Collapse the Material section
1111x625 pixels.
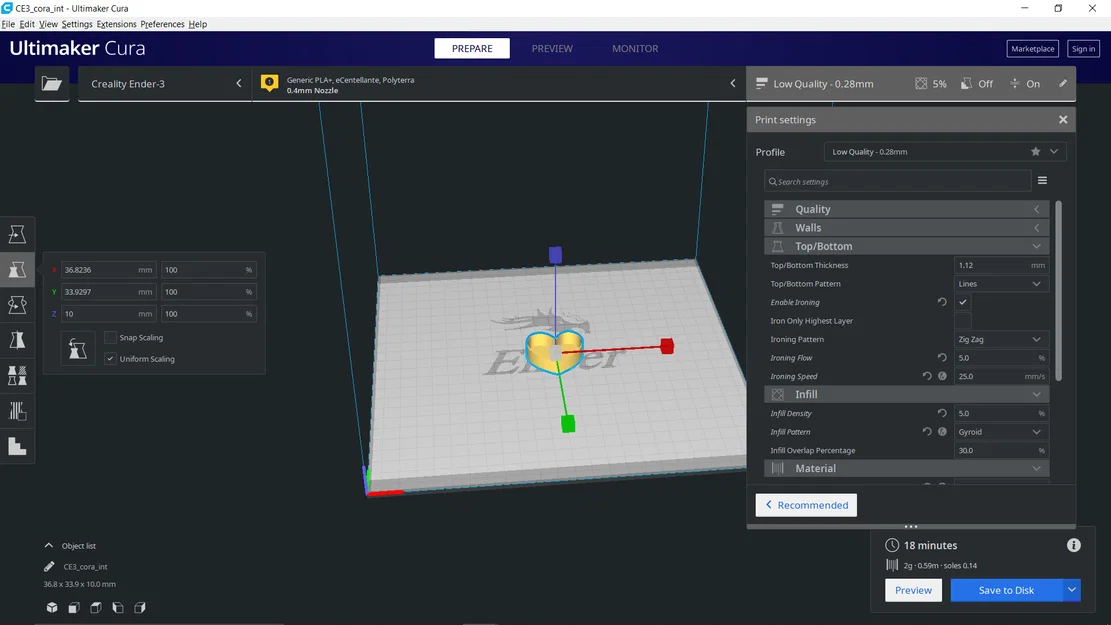(906, 468)
